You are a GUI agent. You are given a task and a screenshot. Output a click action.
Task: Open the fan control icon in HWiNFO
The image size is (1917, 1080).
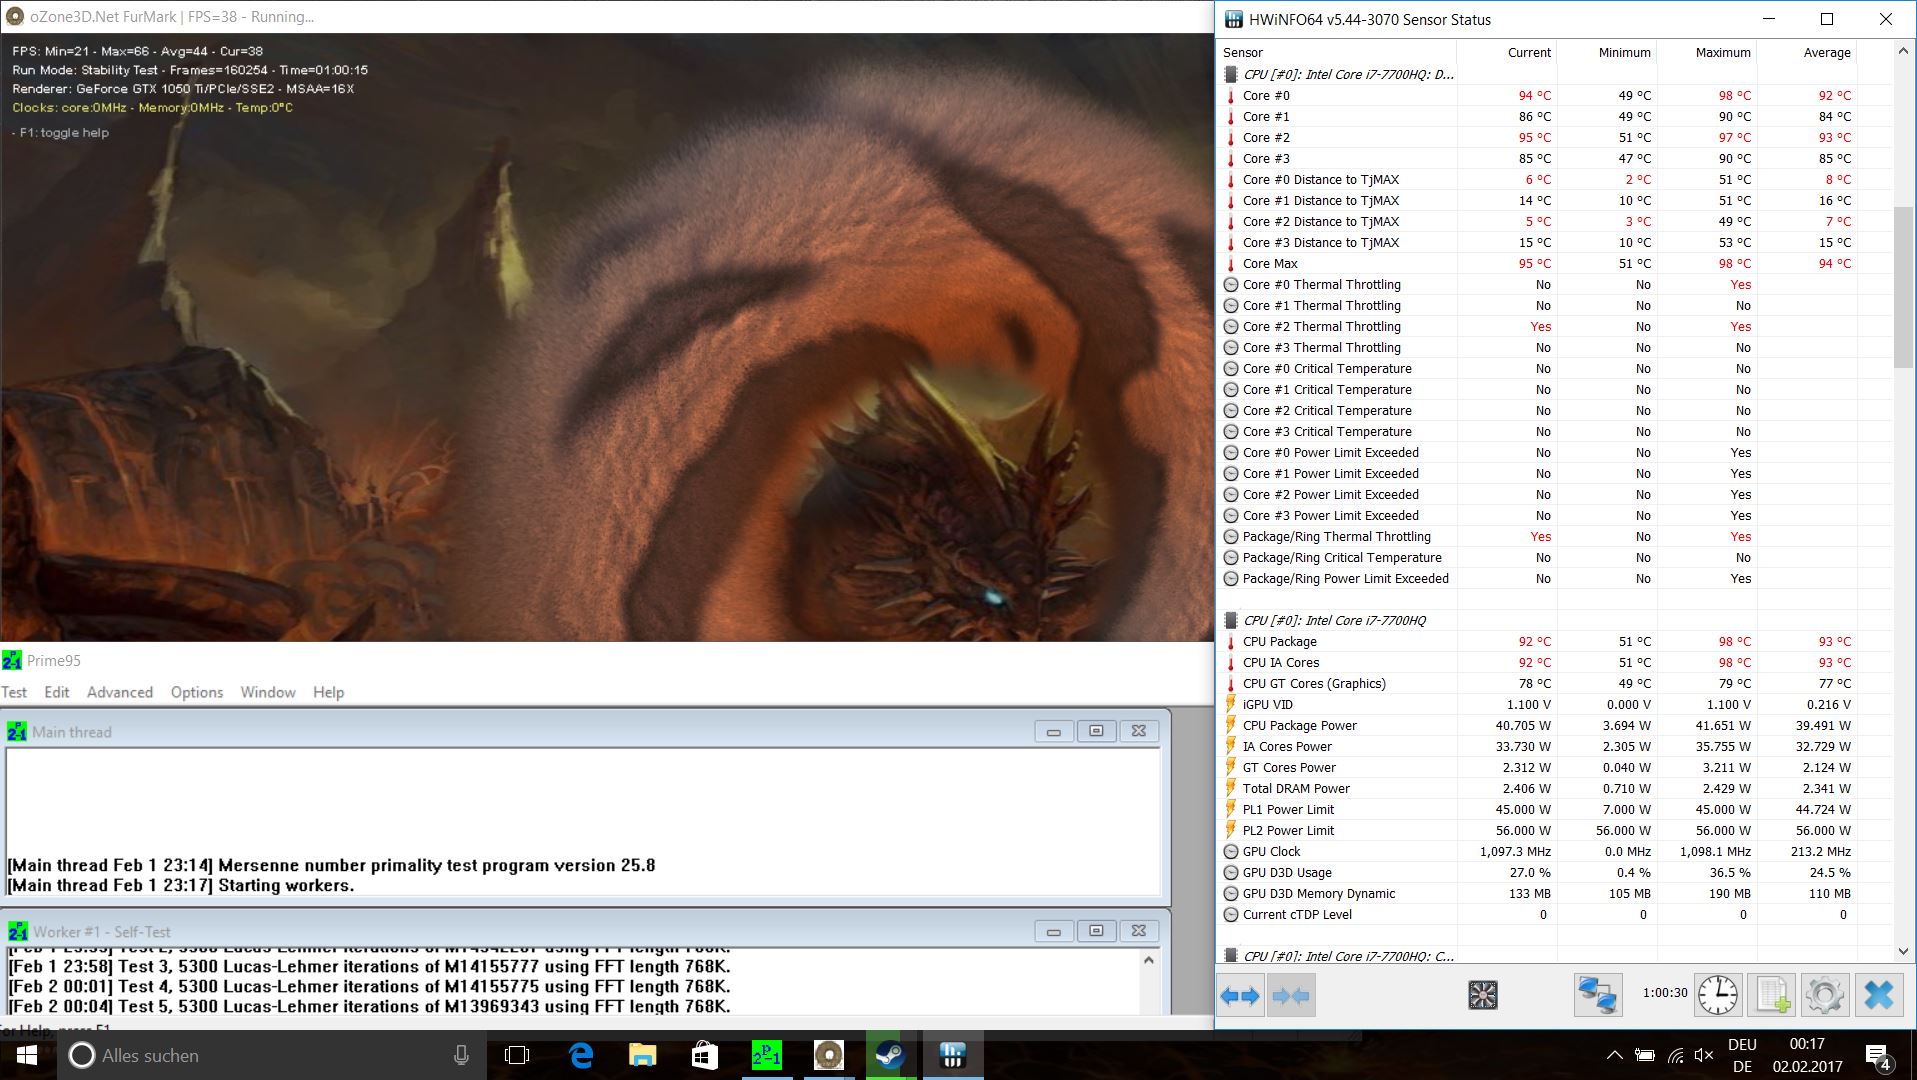click(1482, 995)
